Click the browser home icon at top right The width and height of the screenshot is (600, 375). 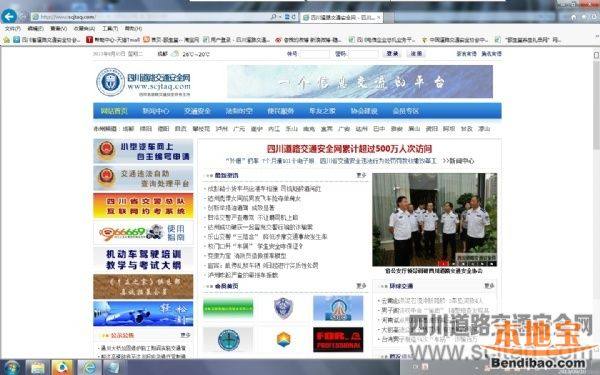573,17
